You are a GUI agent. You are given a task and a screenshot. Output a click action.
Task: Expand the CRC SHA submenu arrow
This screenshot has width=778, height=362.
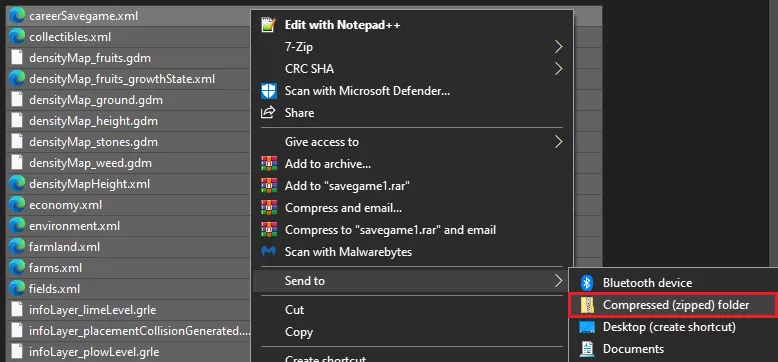[559, 68]
